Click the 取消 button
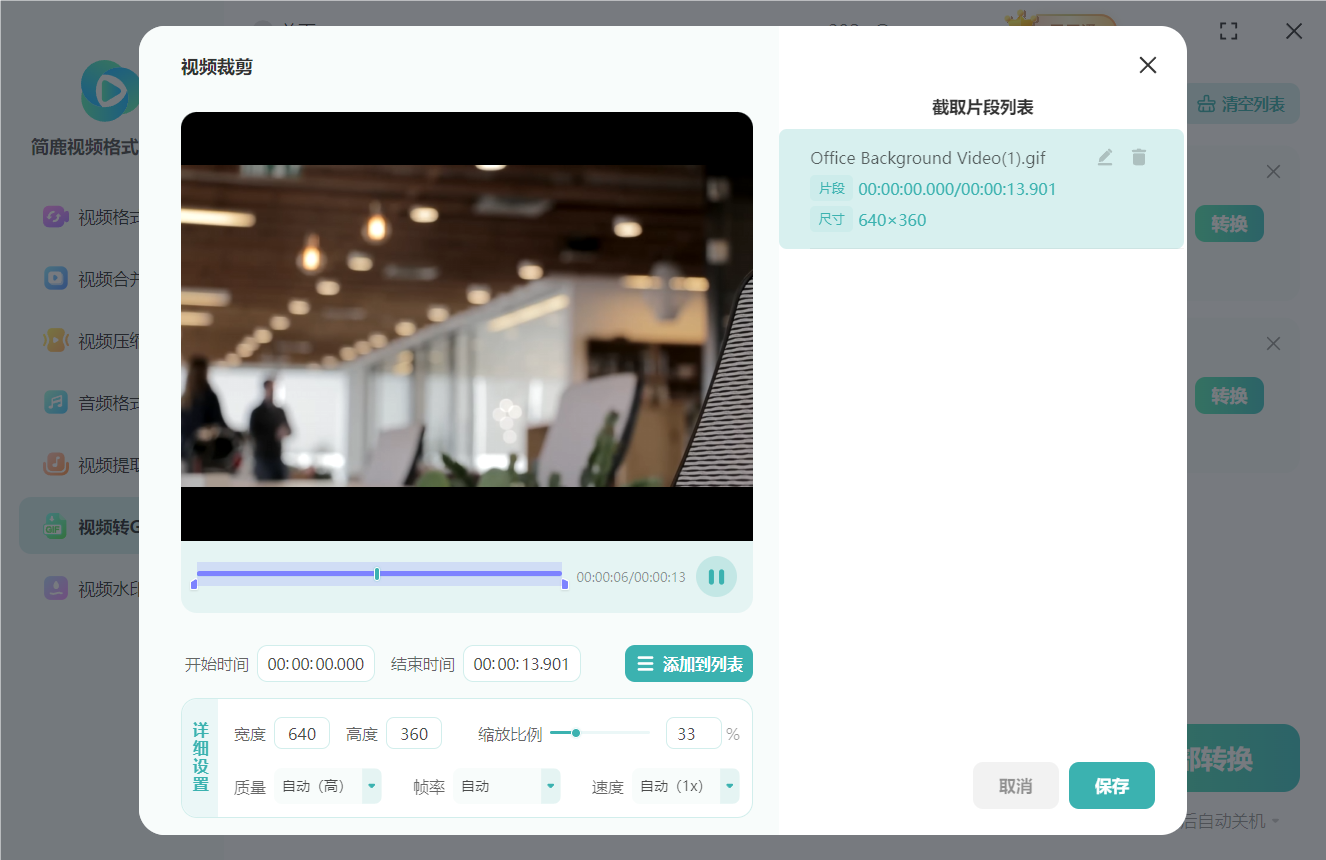The width and height of the screenshot is (1326, 860). [1015, 786]
